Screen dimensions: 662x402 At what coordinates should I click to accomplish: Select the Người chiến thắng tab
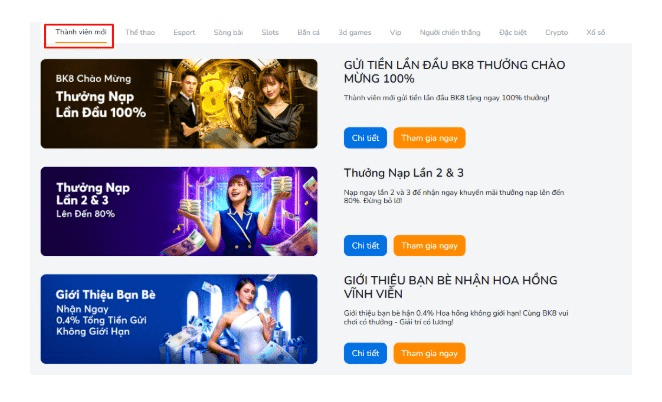[x=450, y=33]
